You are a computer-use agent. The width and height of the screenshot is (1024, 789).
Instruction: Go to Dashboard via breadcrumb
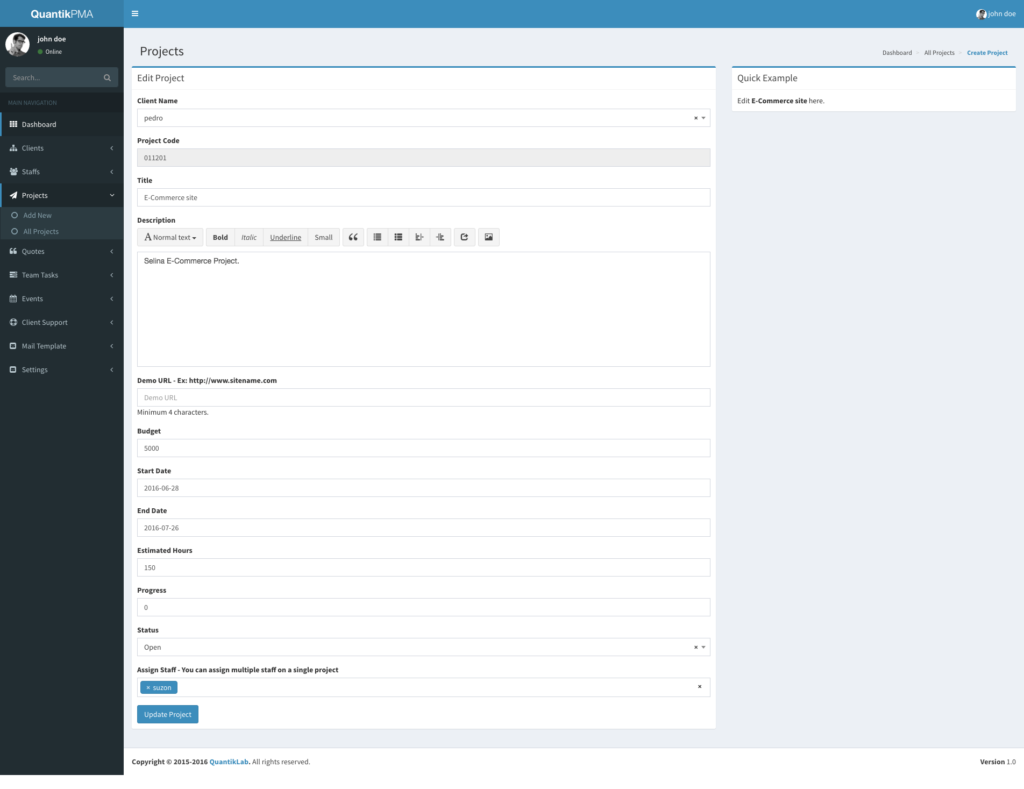pyautogui.click(x=897, y=53)
